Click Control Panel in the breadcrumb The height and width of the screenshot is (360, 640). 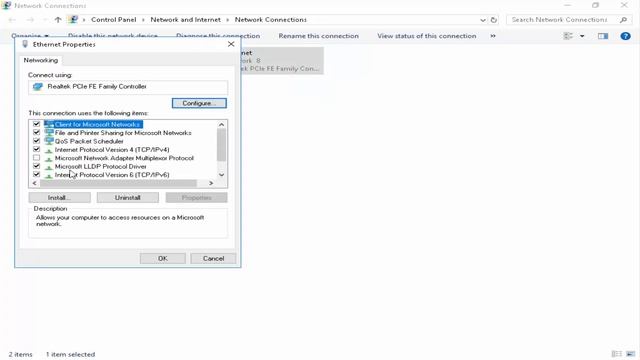[113, 20]
